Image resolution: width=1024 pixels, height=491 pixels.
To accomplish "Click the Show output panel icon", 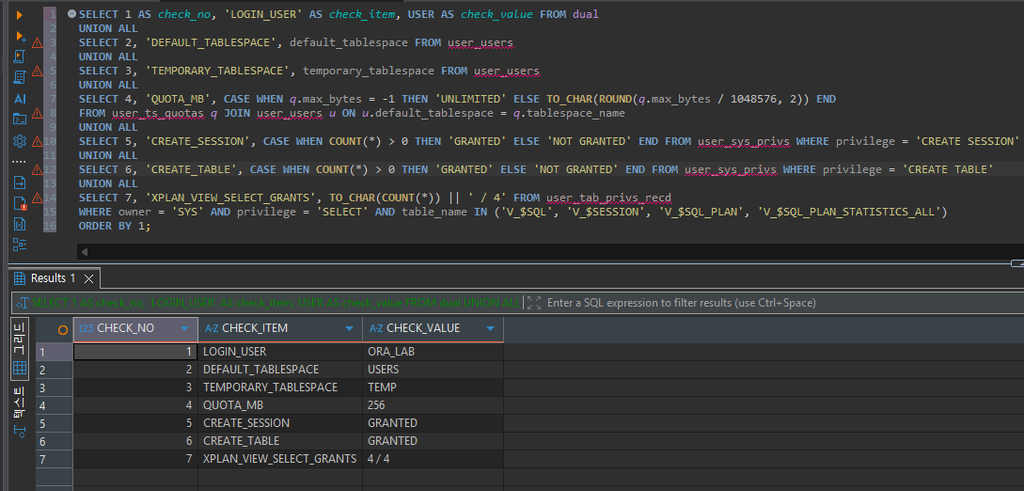I will (20, 182).
